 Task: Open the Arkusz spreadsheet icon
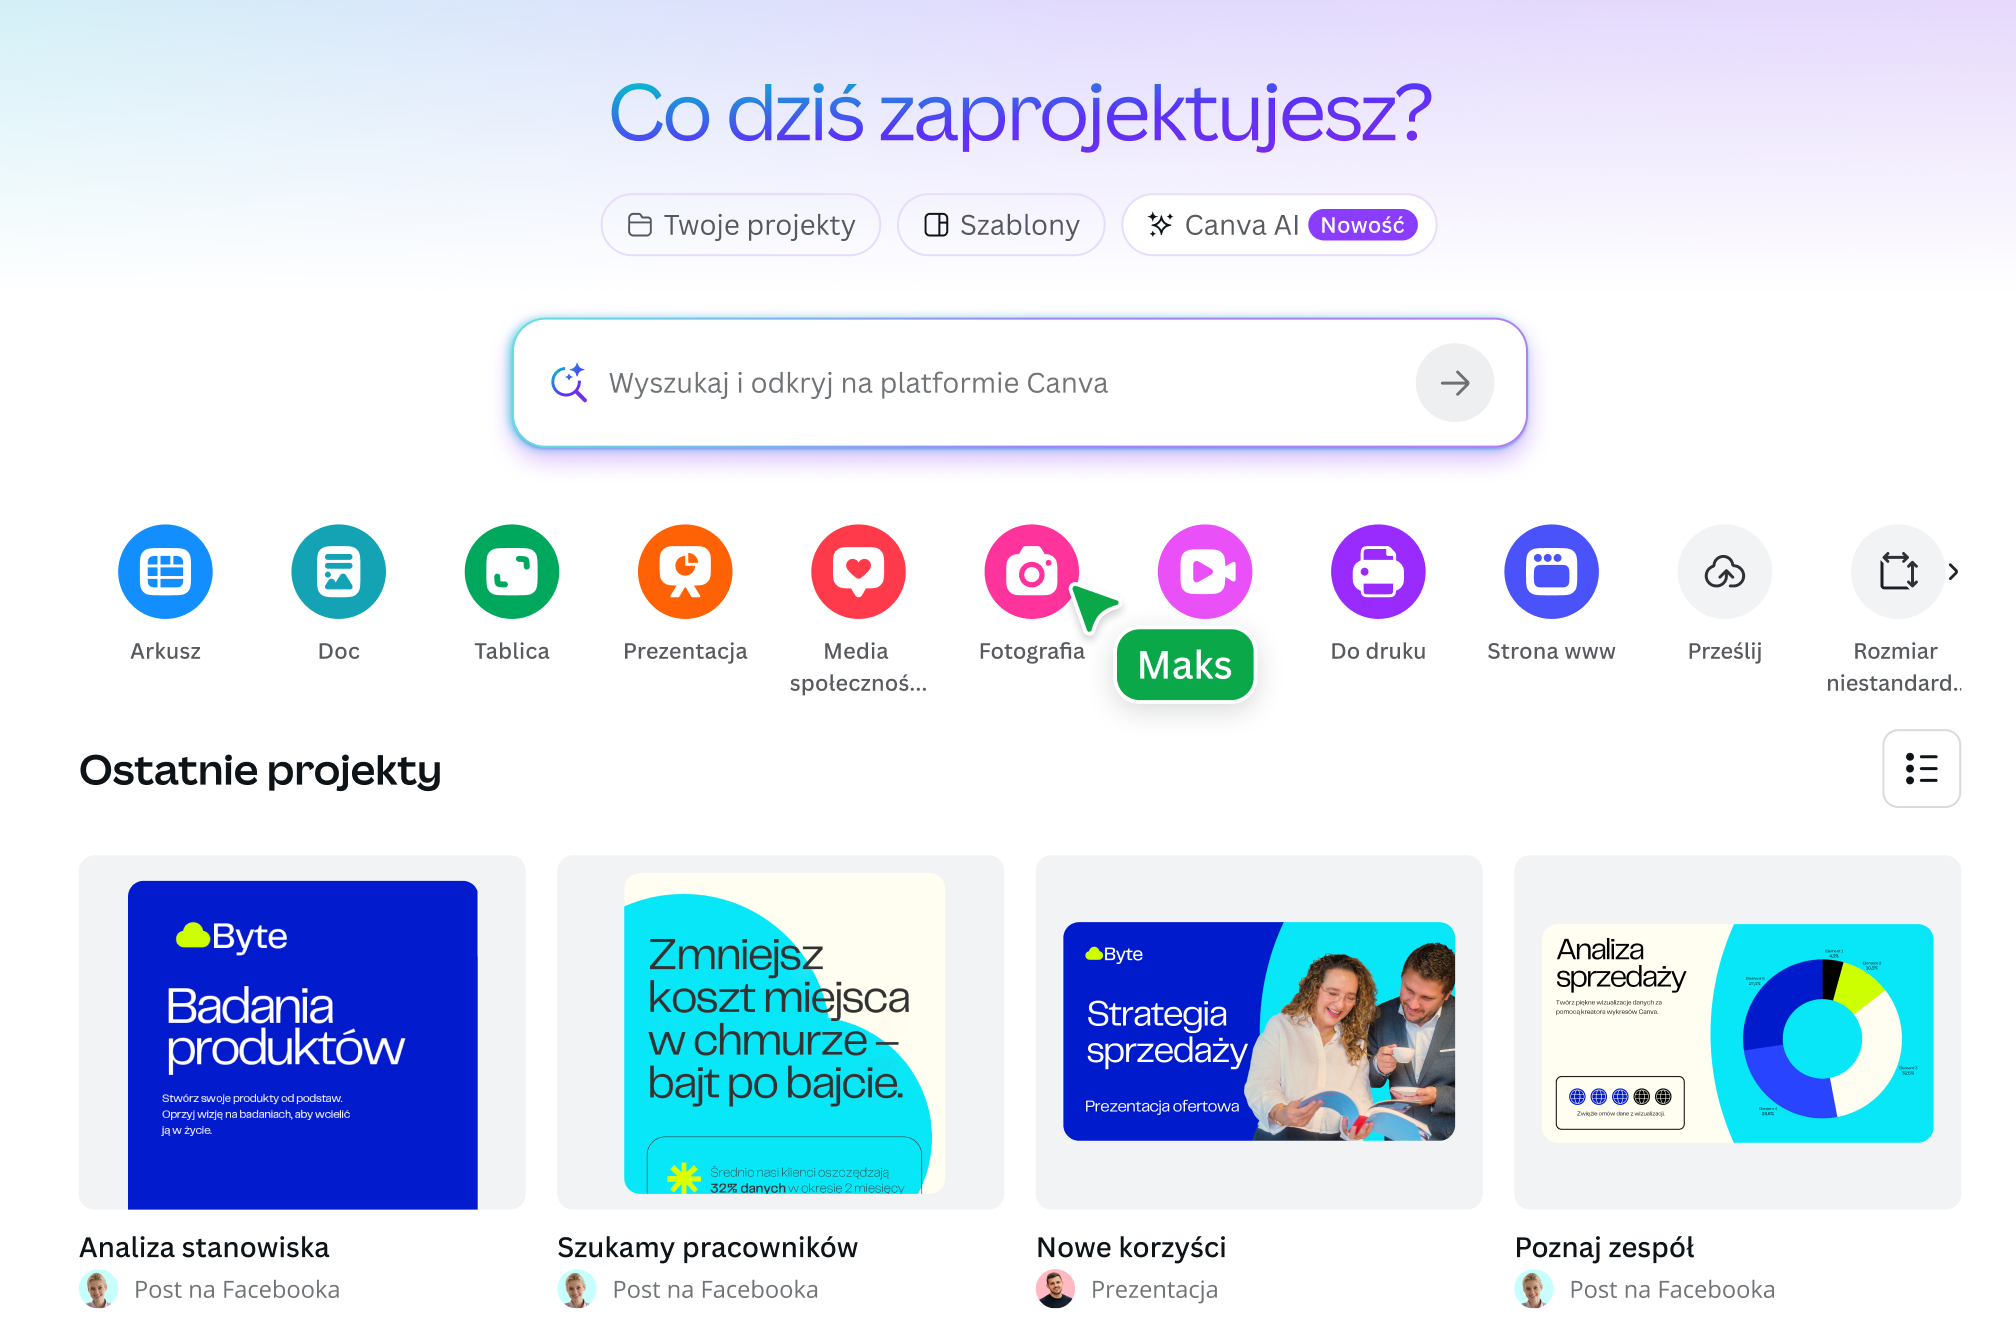tap(165, 572)
